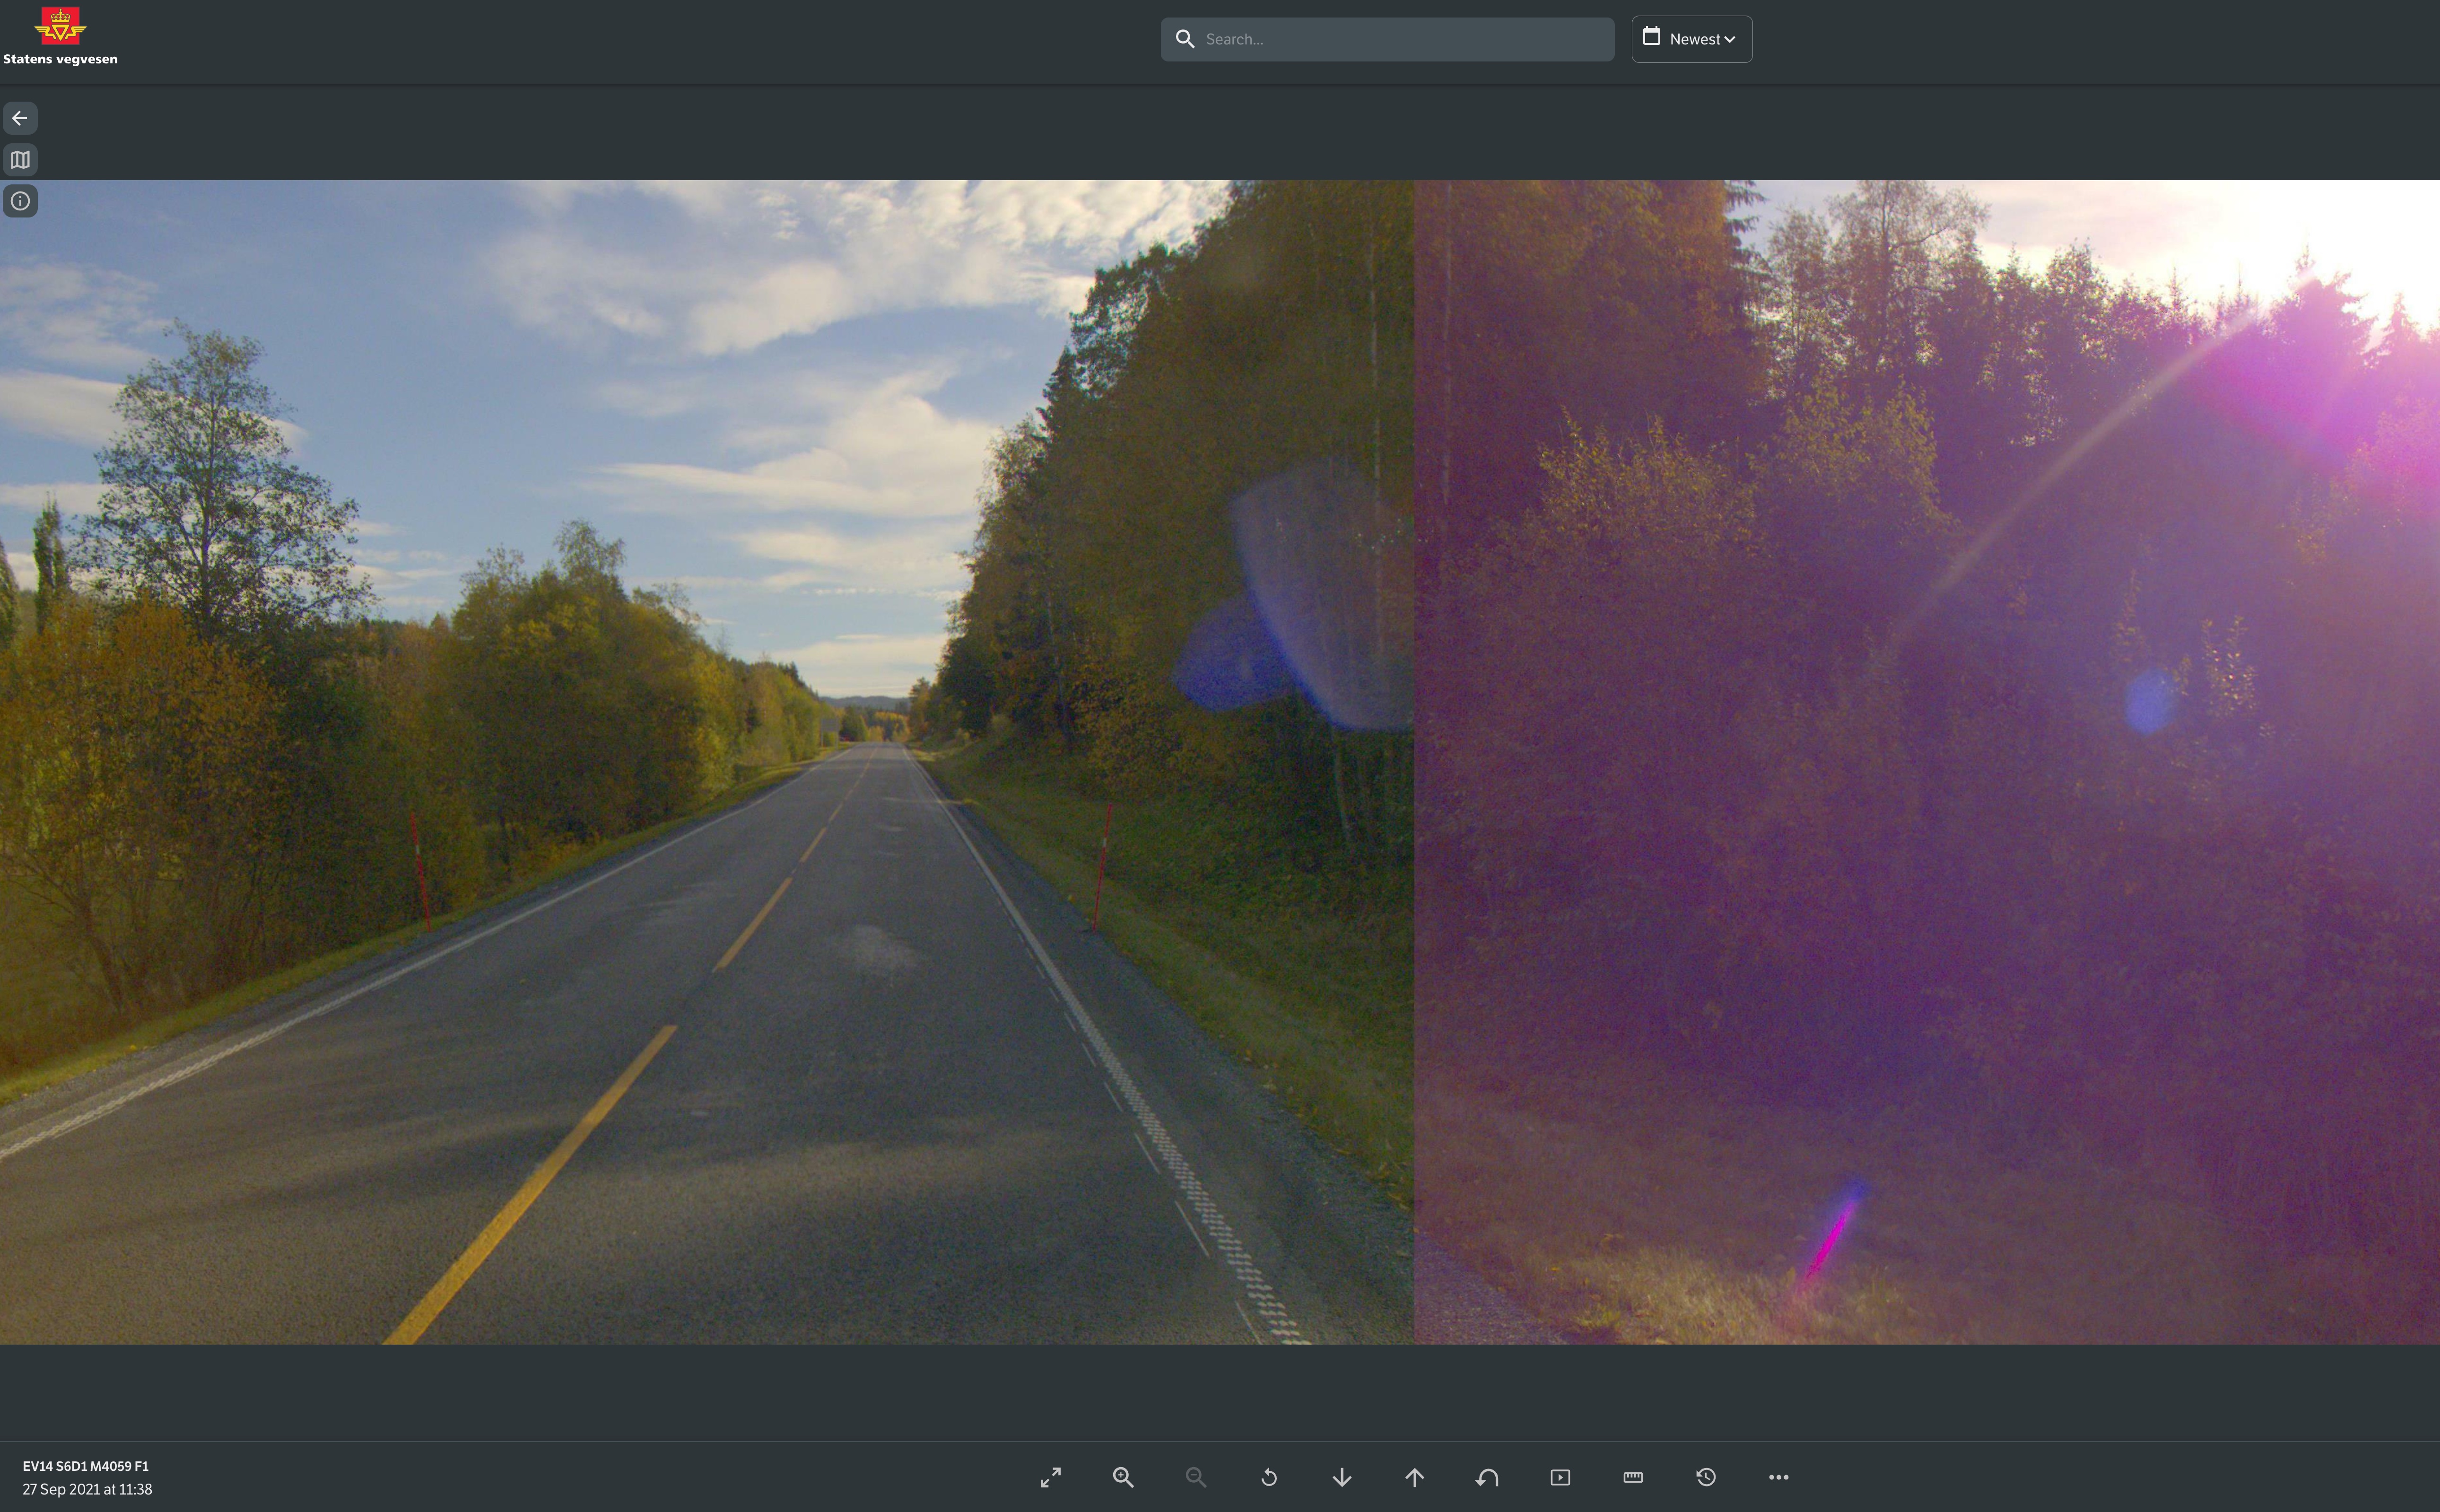Open image history clock icon
This screenshot has height=1512, width=2440.
[1706, 1477]
